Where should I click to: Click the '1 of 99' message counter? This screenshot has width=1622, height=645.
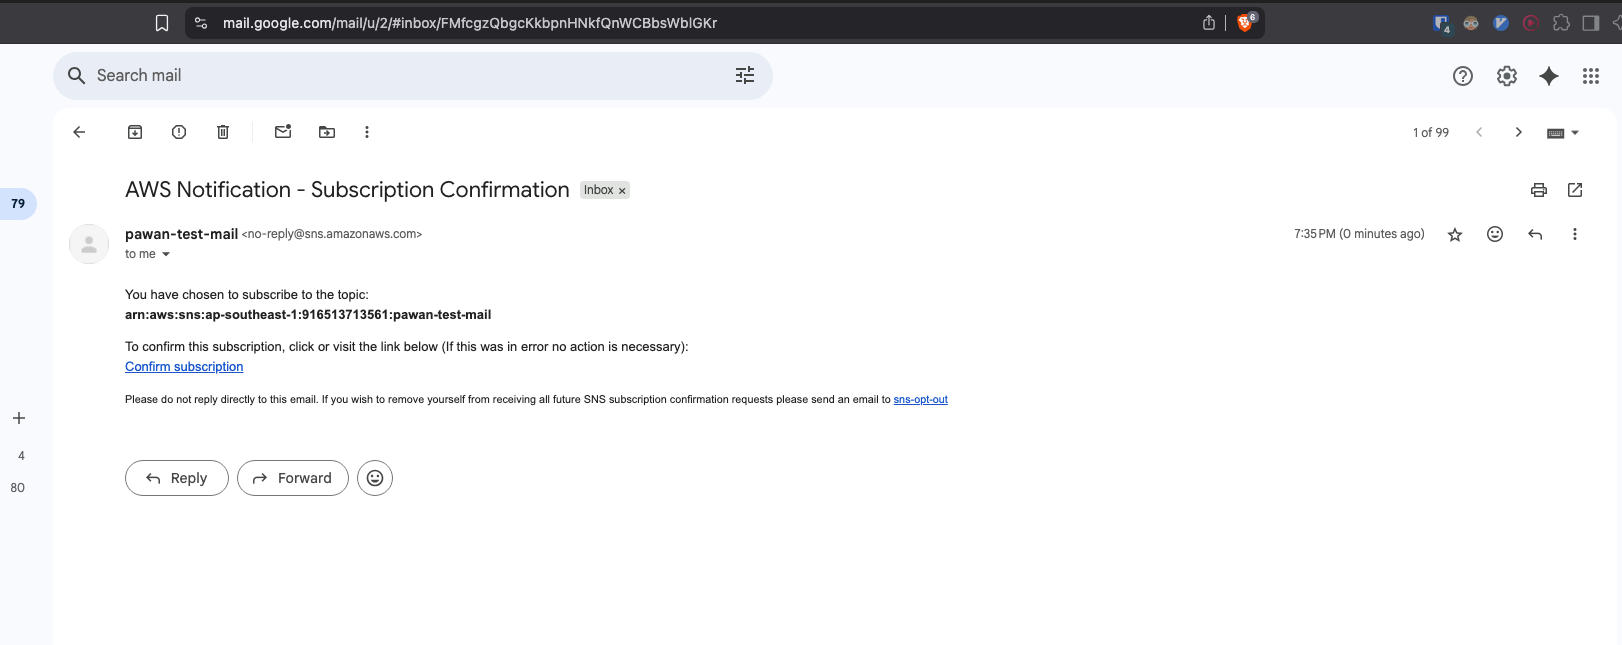pos(1430,133)
